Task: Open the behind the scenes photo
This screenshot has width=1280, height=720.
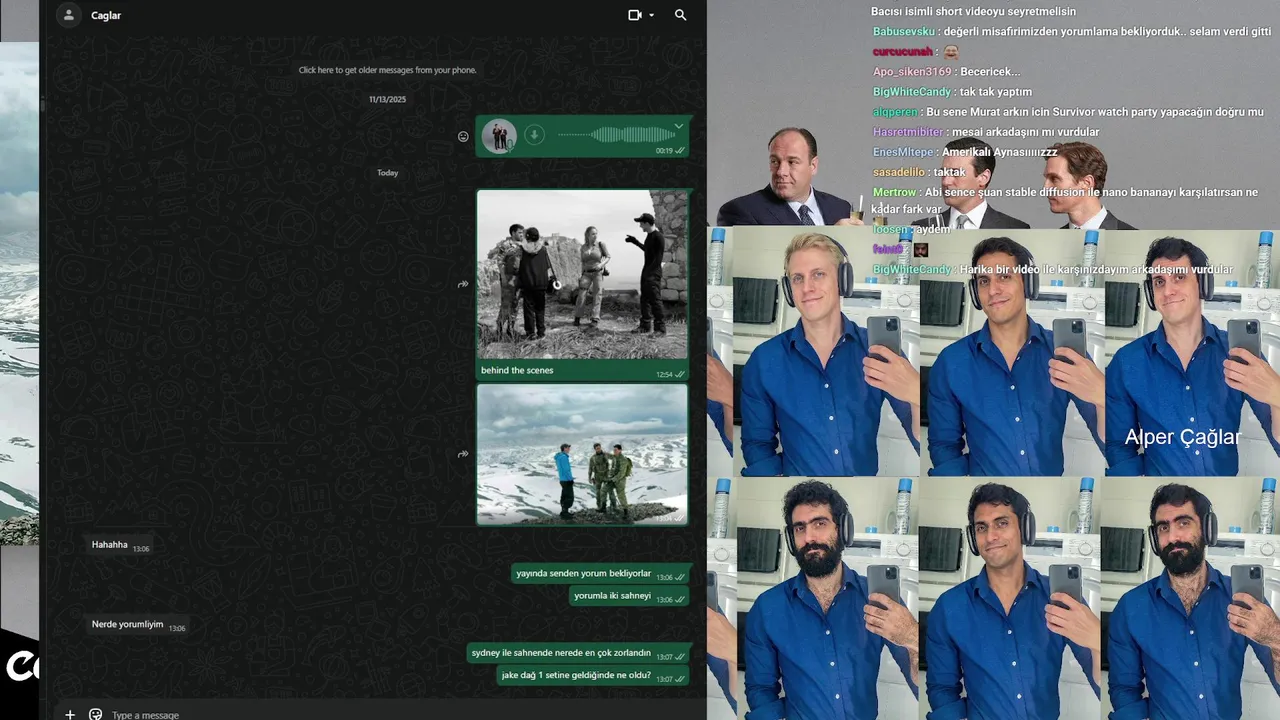Action: 582,274
